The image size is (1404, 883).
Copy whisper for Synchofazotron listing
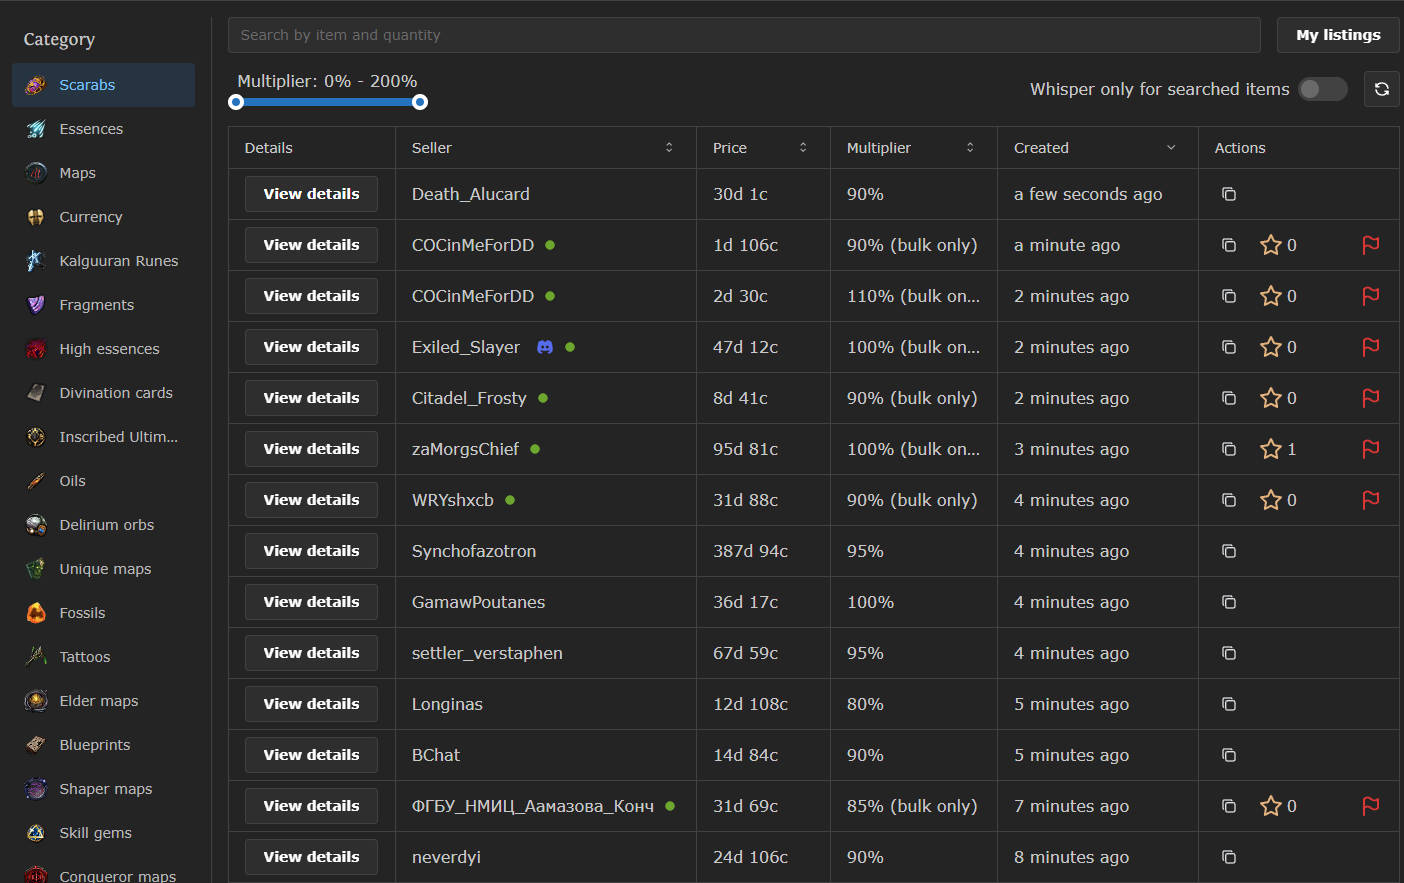(x=1229, y=551)
